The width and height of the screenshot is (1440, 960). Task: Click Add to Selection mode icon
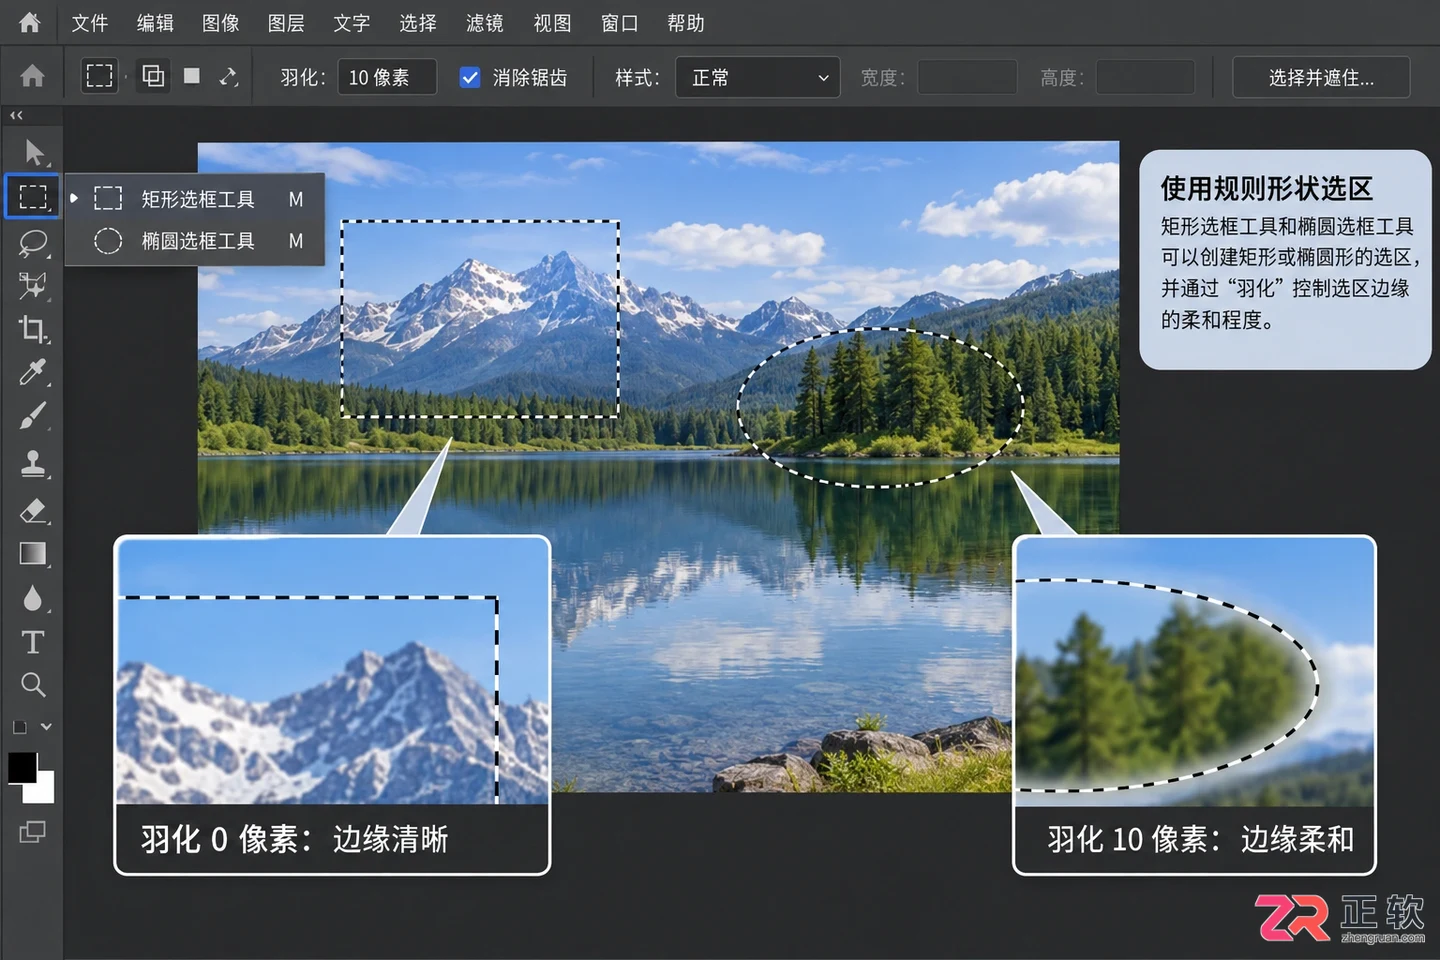pyautogui.click(x=153, y=76)
